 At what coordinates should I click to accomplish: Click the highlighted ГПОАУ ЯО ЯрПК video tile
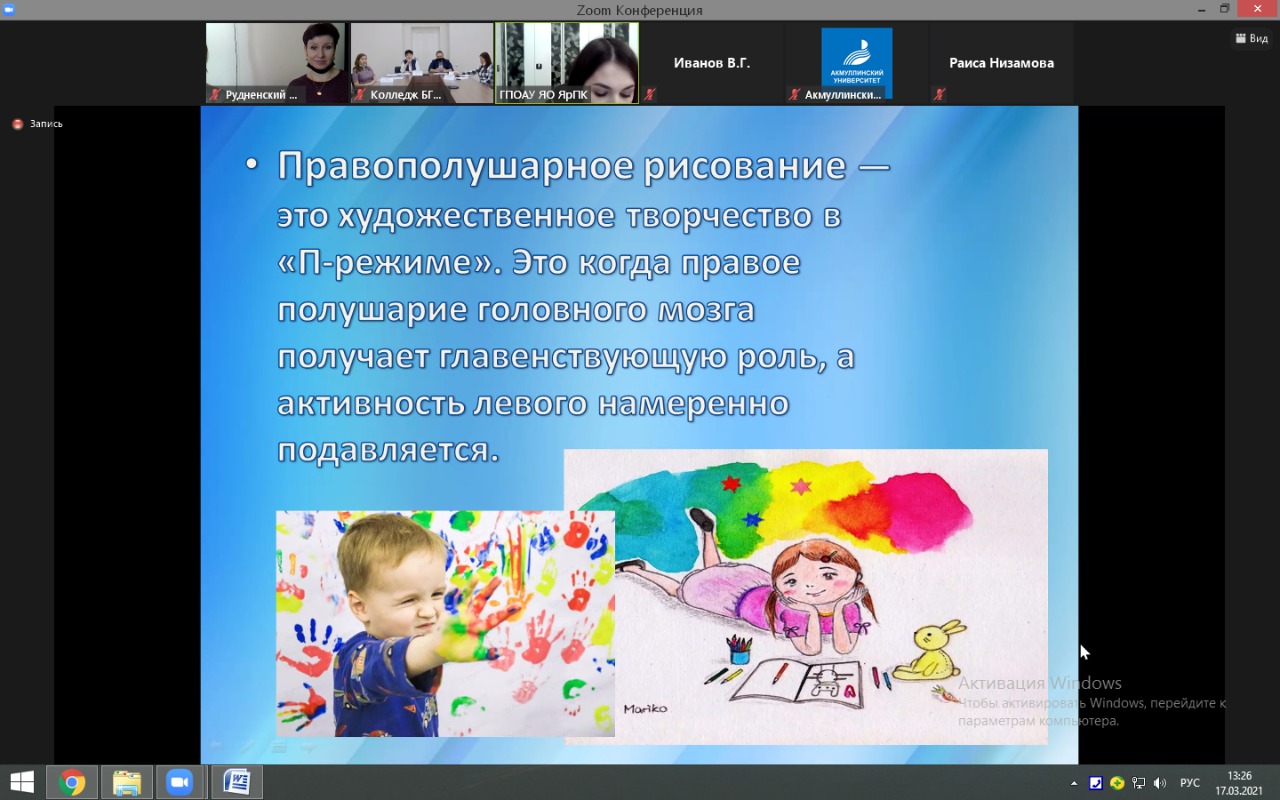566,62
